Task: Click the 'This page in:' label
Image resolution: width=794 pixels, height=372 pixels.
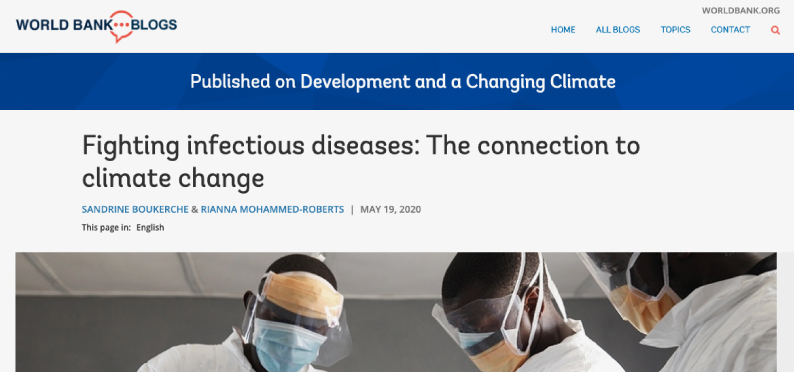Action: tap(106, 227)
